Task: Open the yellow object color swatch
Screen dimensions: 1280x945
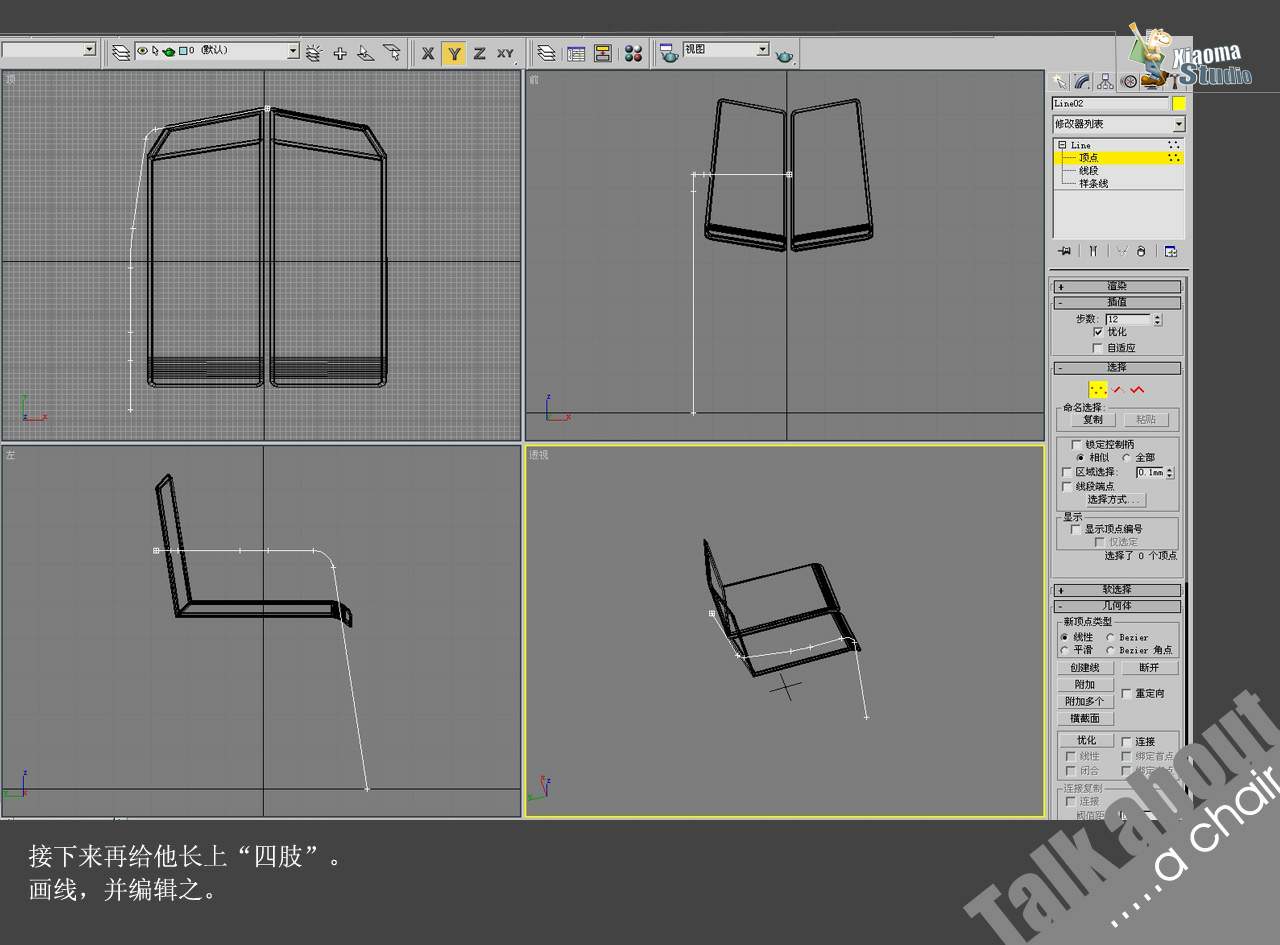Action: (x=1179, y=103)
